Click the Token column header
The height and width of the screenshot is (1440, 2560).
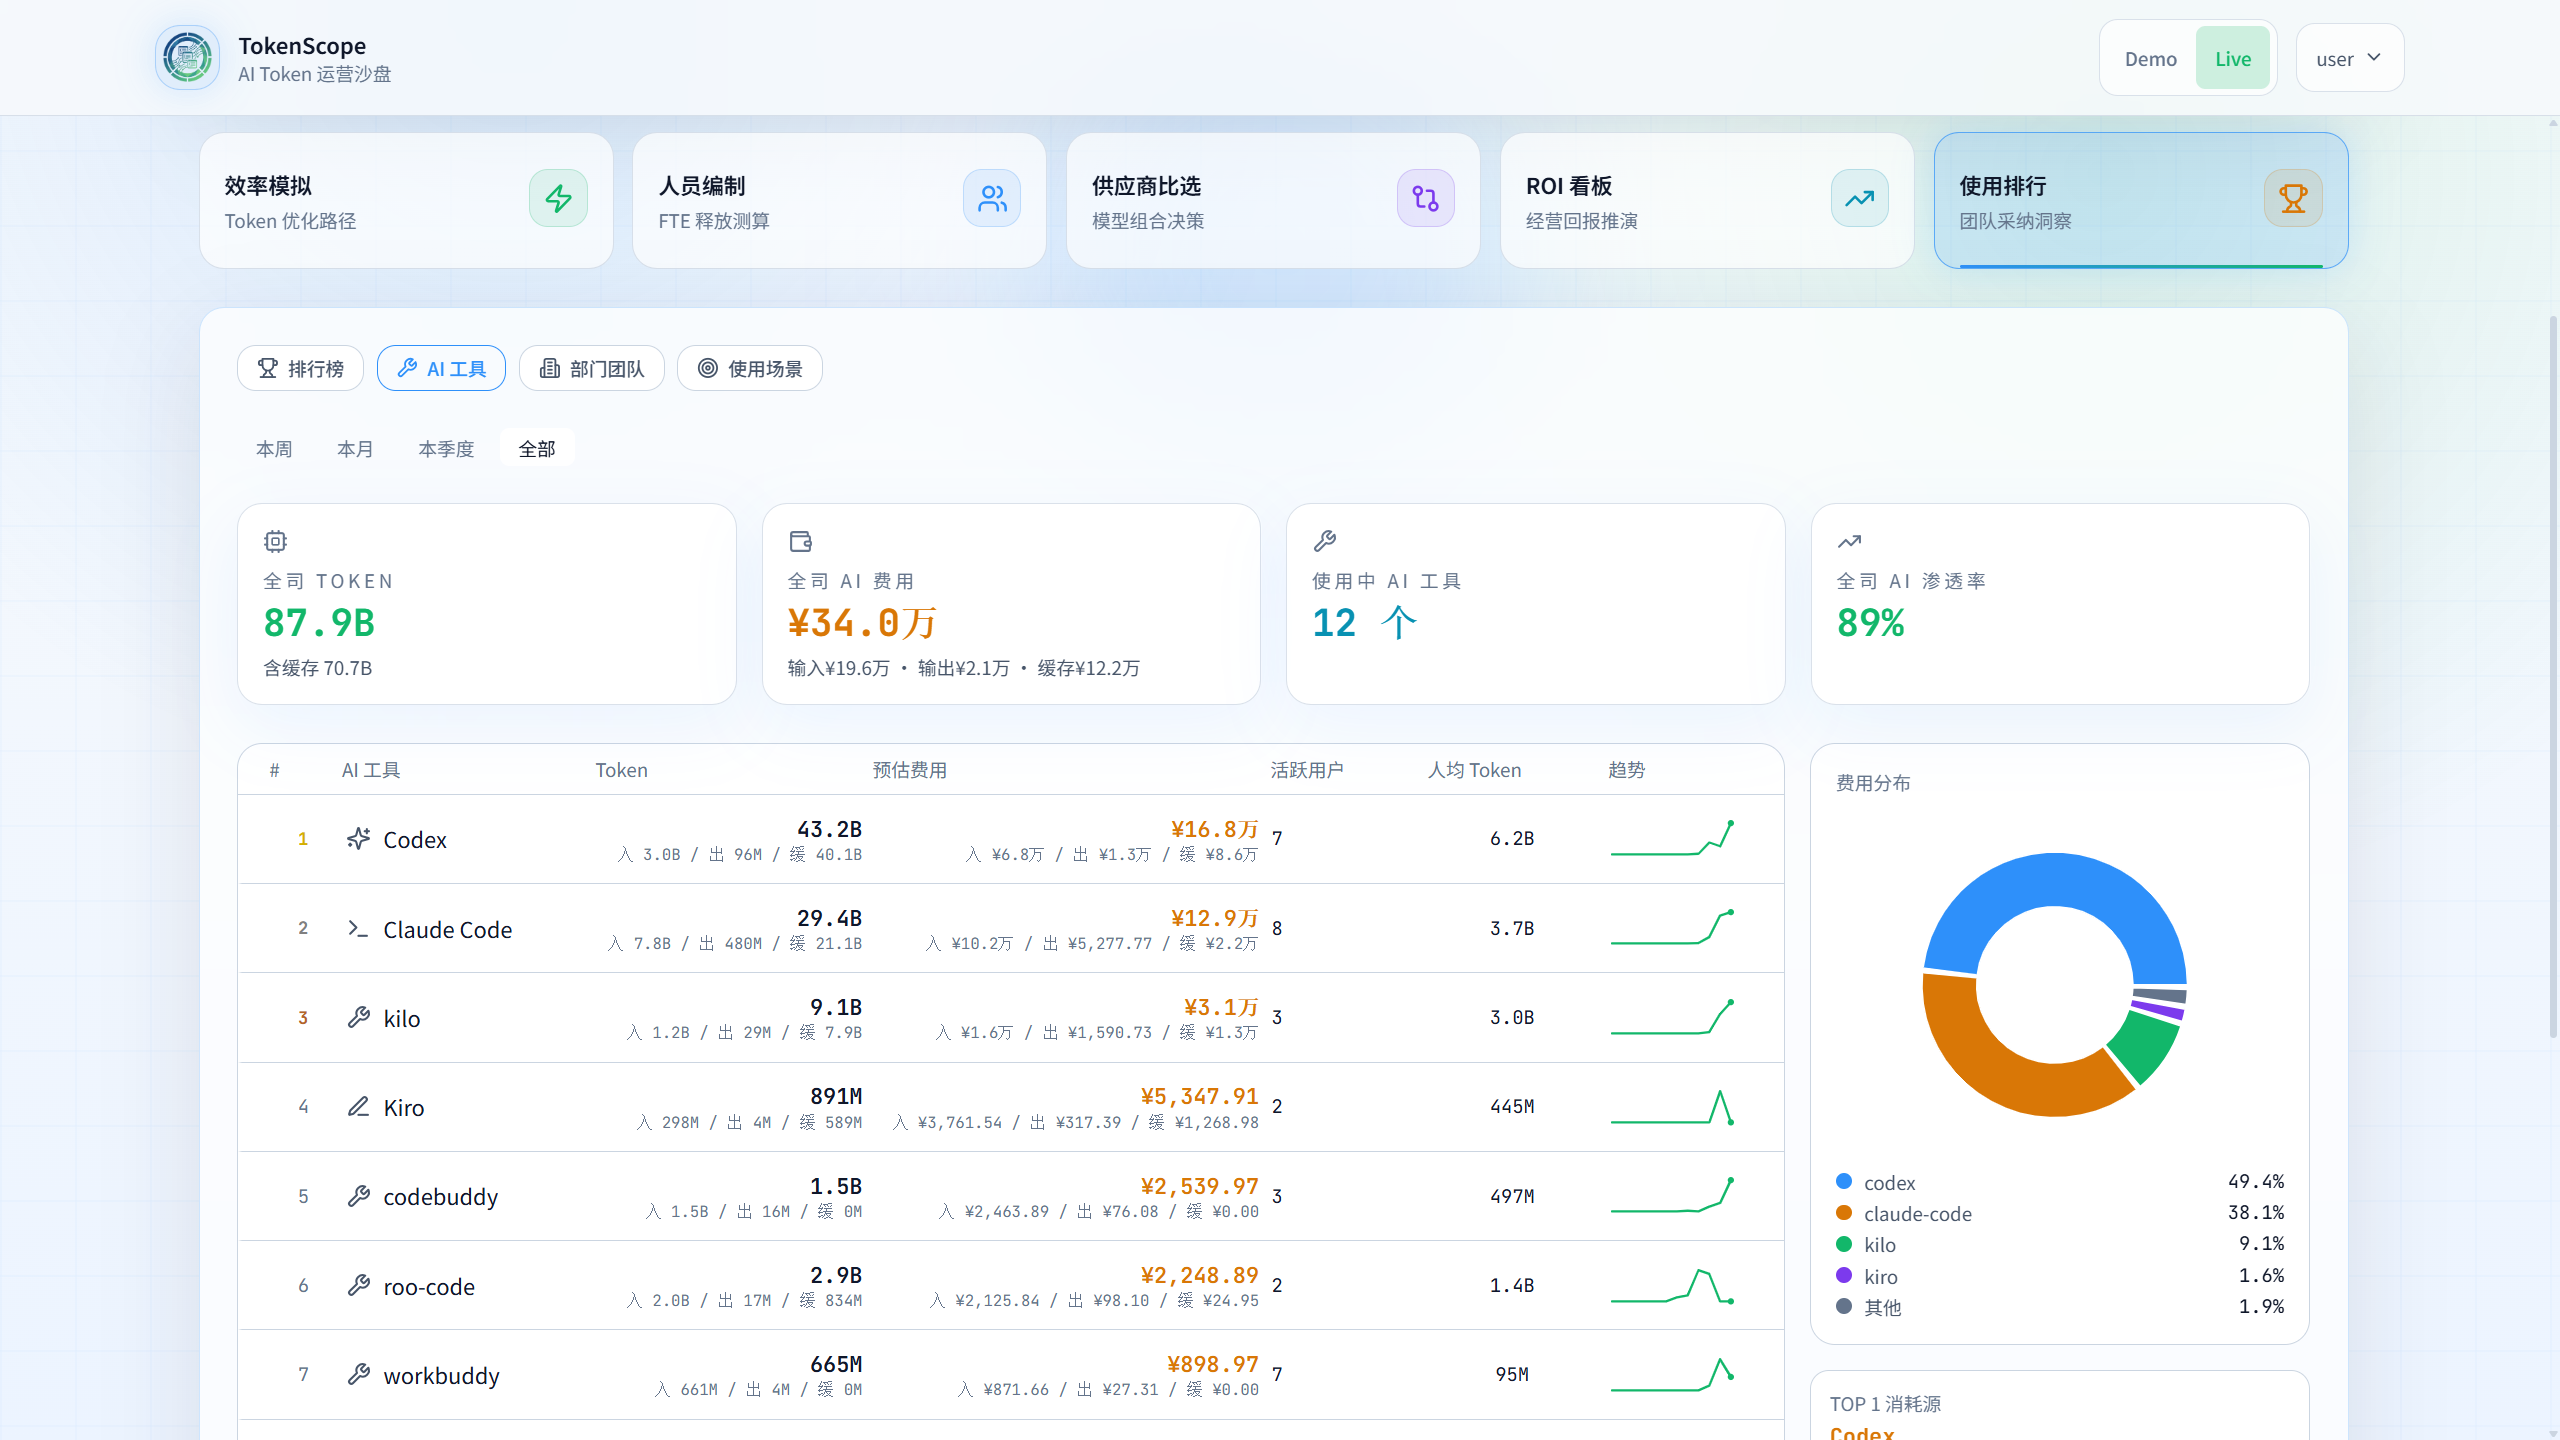[x=622, y=770]
